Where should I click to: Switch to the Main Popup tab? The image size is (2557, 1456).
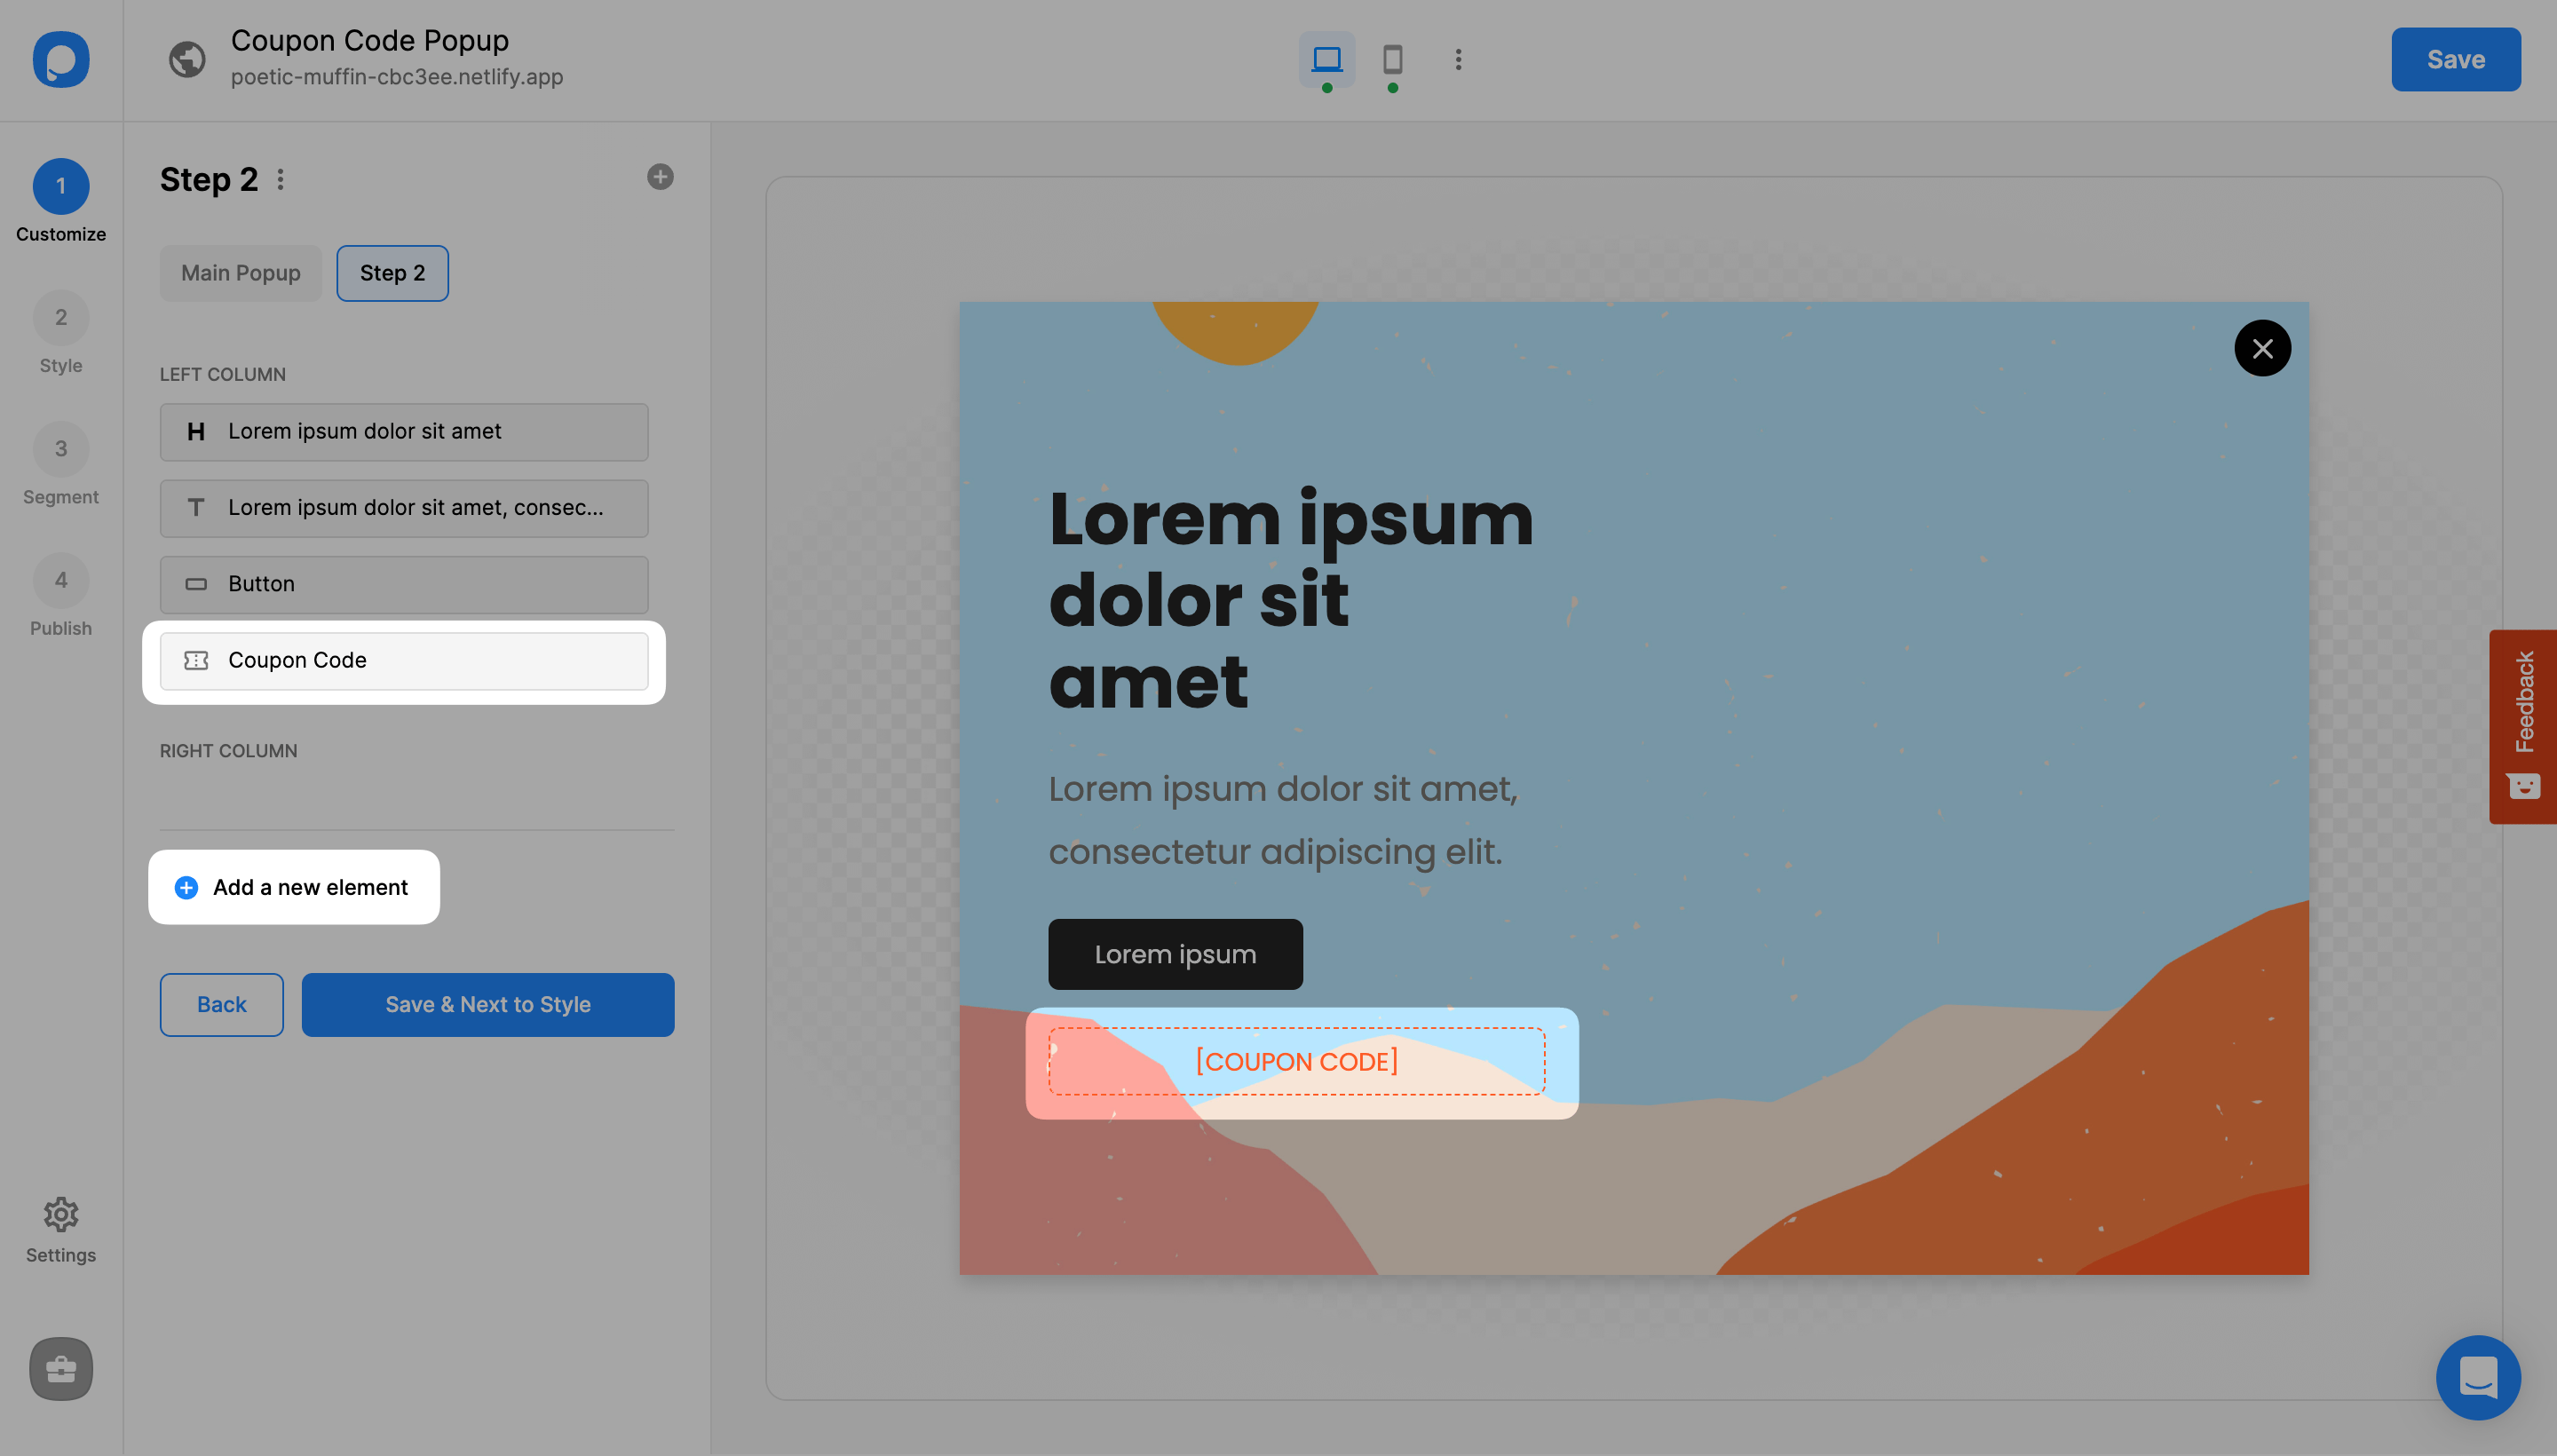(241, 273)
